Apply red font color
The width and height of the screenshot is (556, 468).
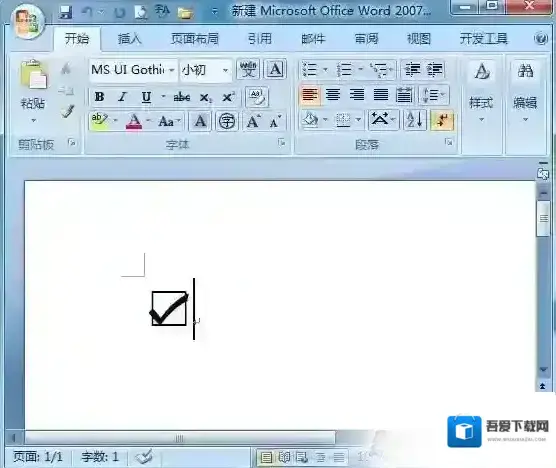coord(134,122)
